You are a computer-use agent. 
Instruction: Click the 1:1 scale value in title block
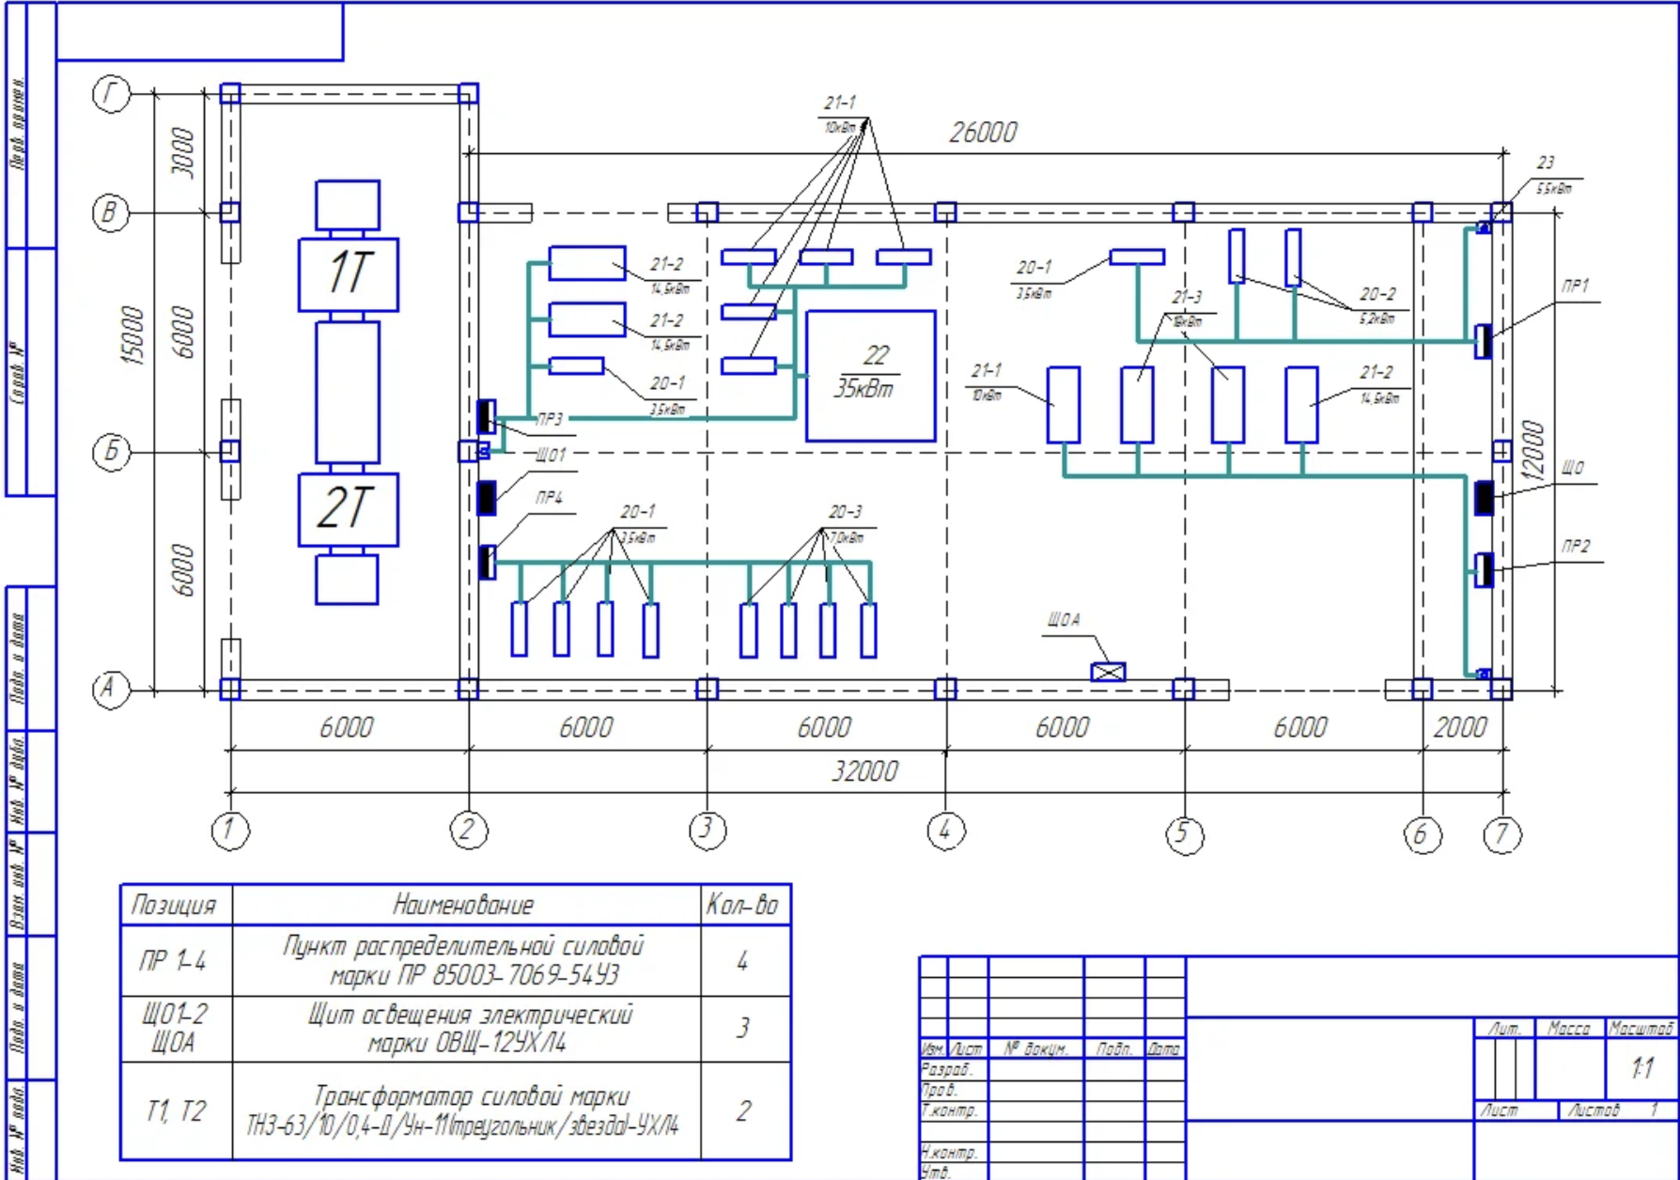[1641, 1068]
